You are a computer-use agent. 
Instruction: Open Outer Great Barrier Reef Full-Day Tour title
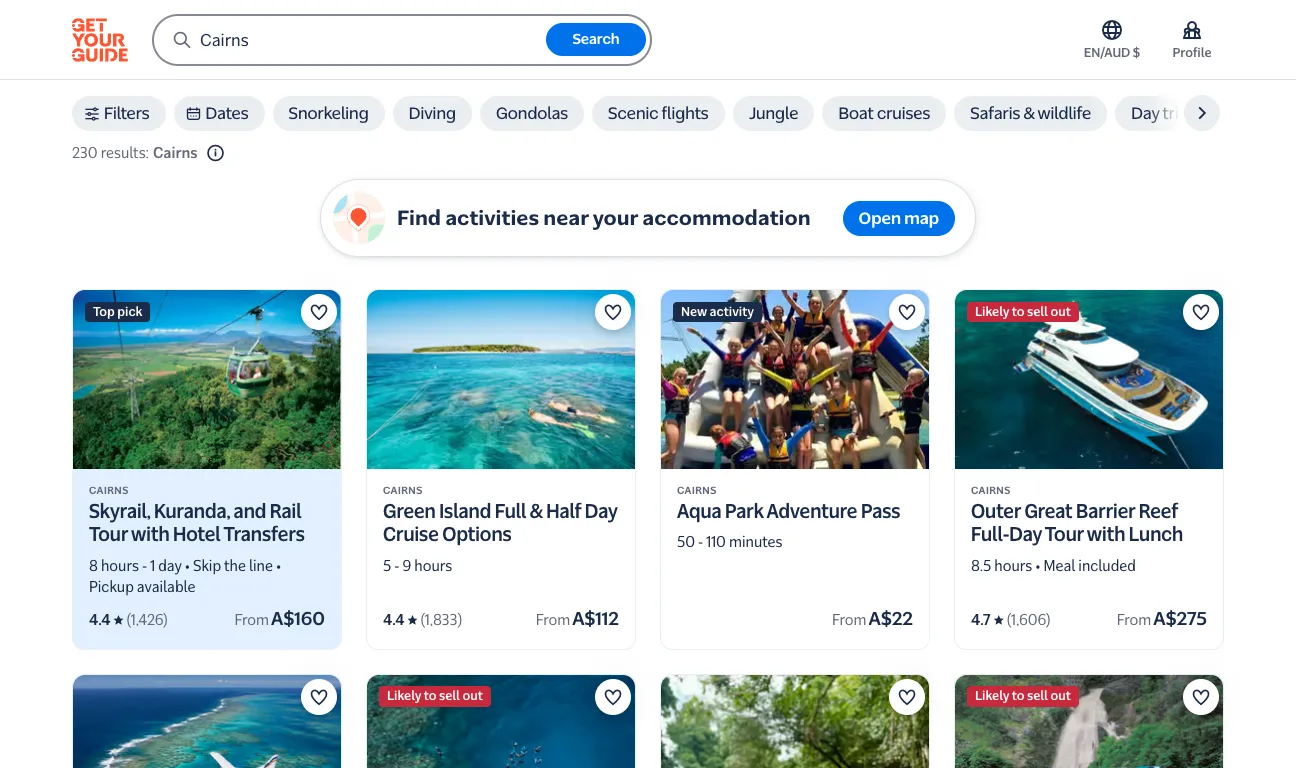(1077, 522)
